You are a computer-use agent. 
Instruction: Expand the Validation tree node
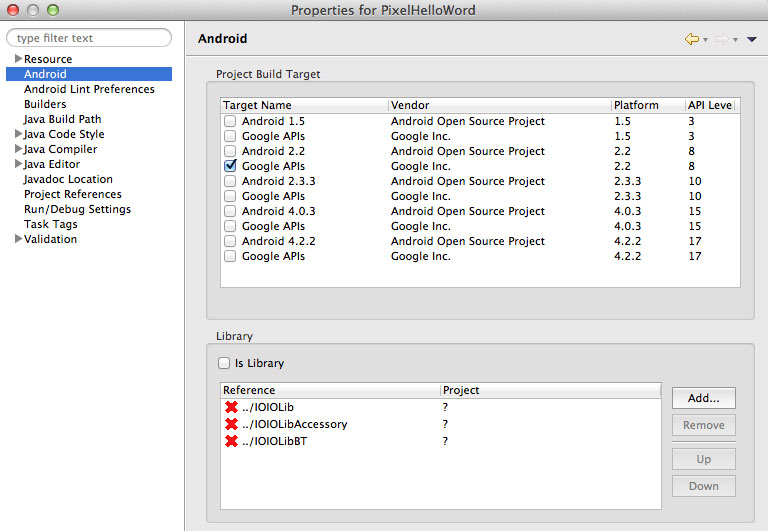click(x=18, y=239)
